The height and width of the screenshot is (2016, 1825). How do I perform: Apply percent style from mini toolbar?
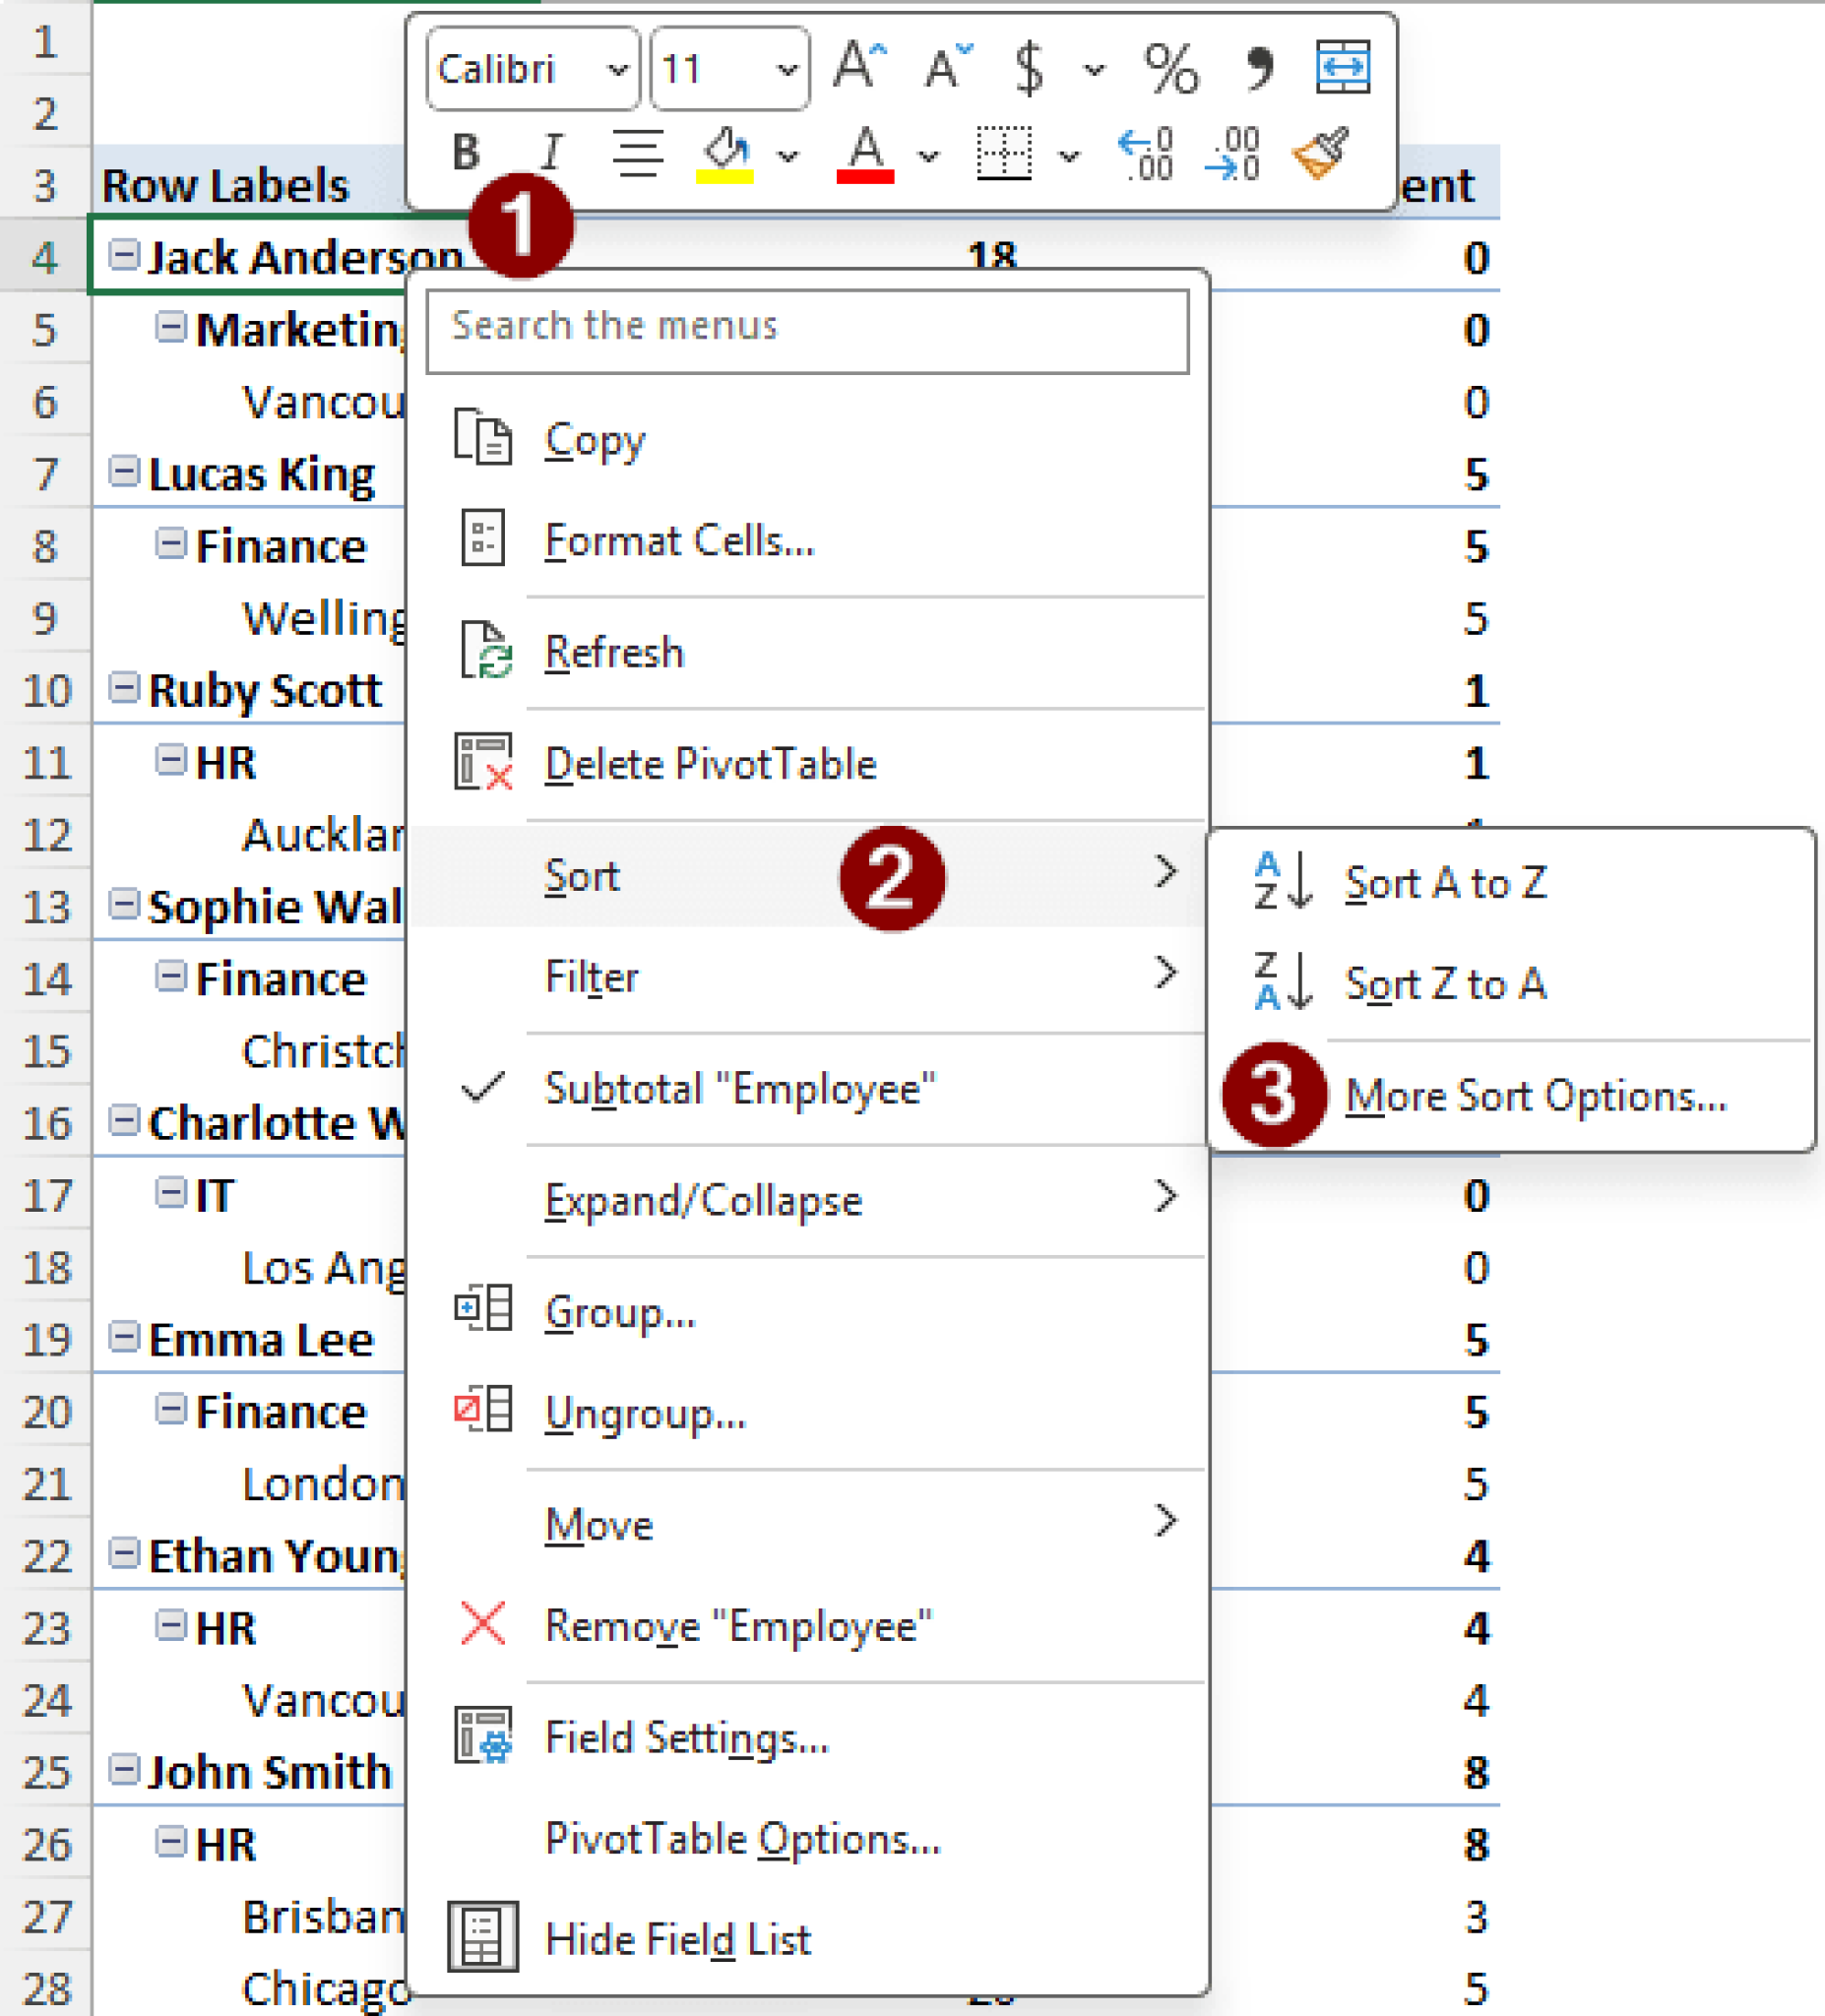point(1170,70)
